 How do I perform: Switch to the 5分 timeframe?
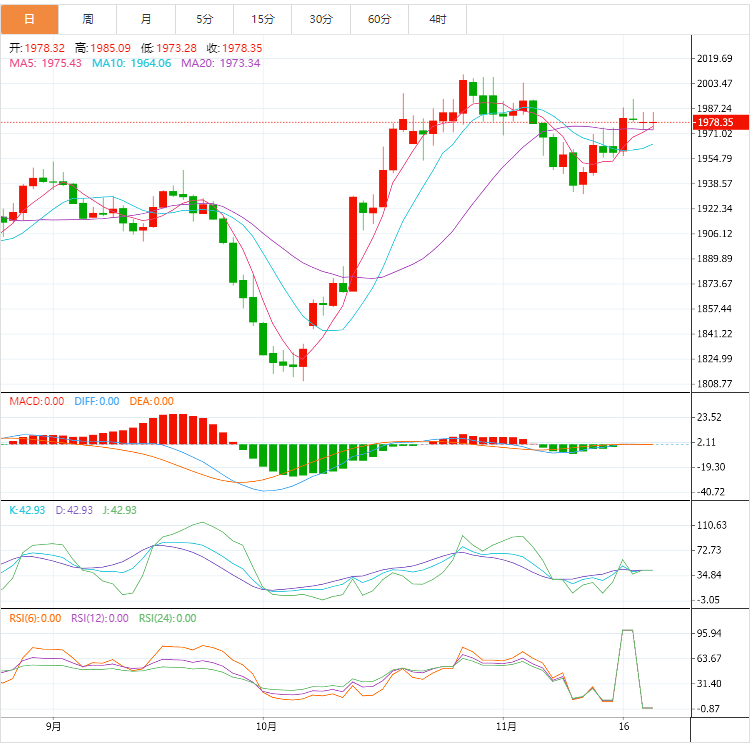coord(205,19)
